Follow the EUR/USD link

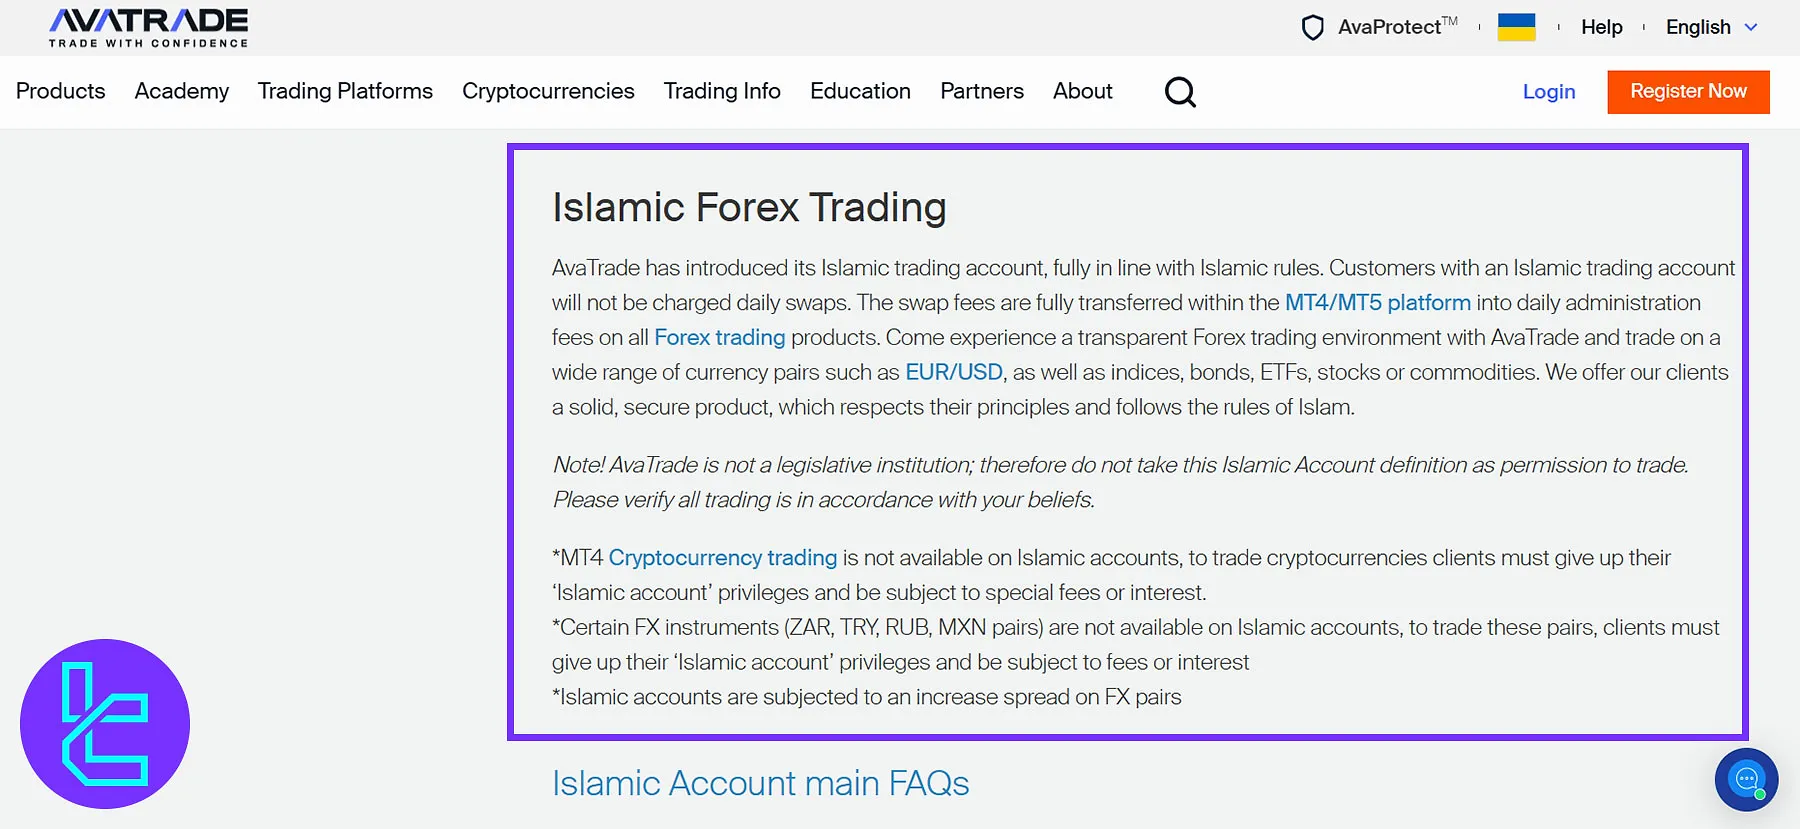[953, 371]
